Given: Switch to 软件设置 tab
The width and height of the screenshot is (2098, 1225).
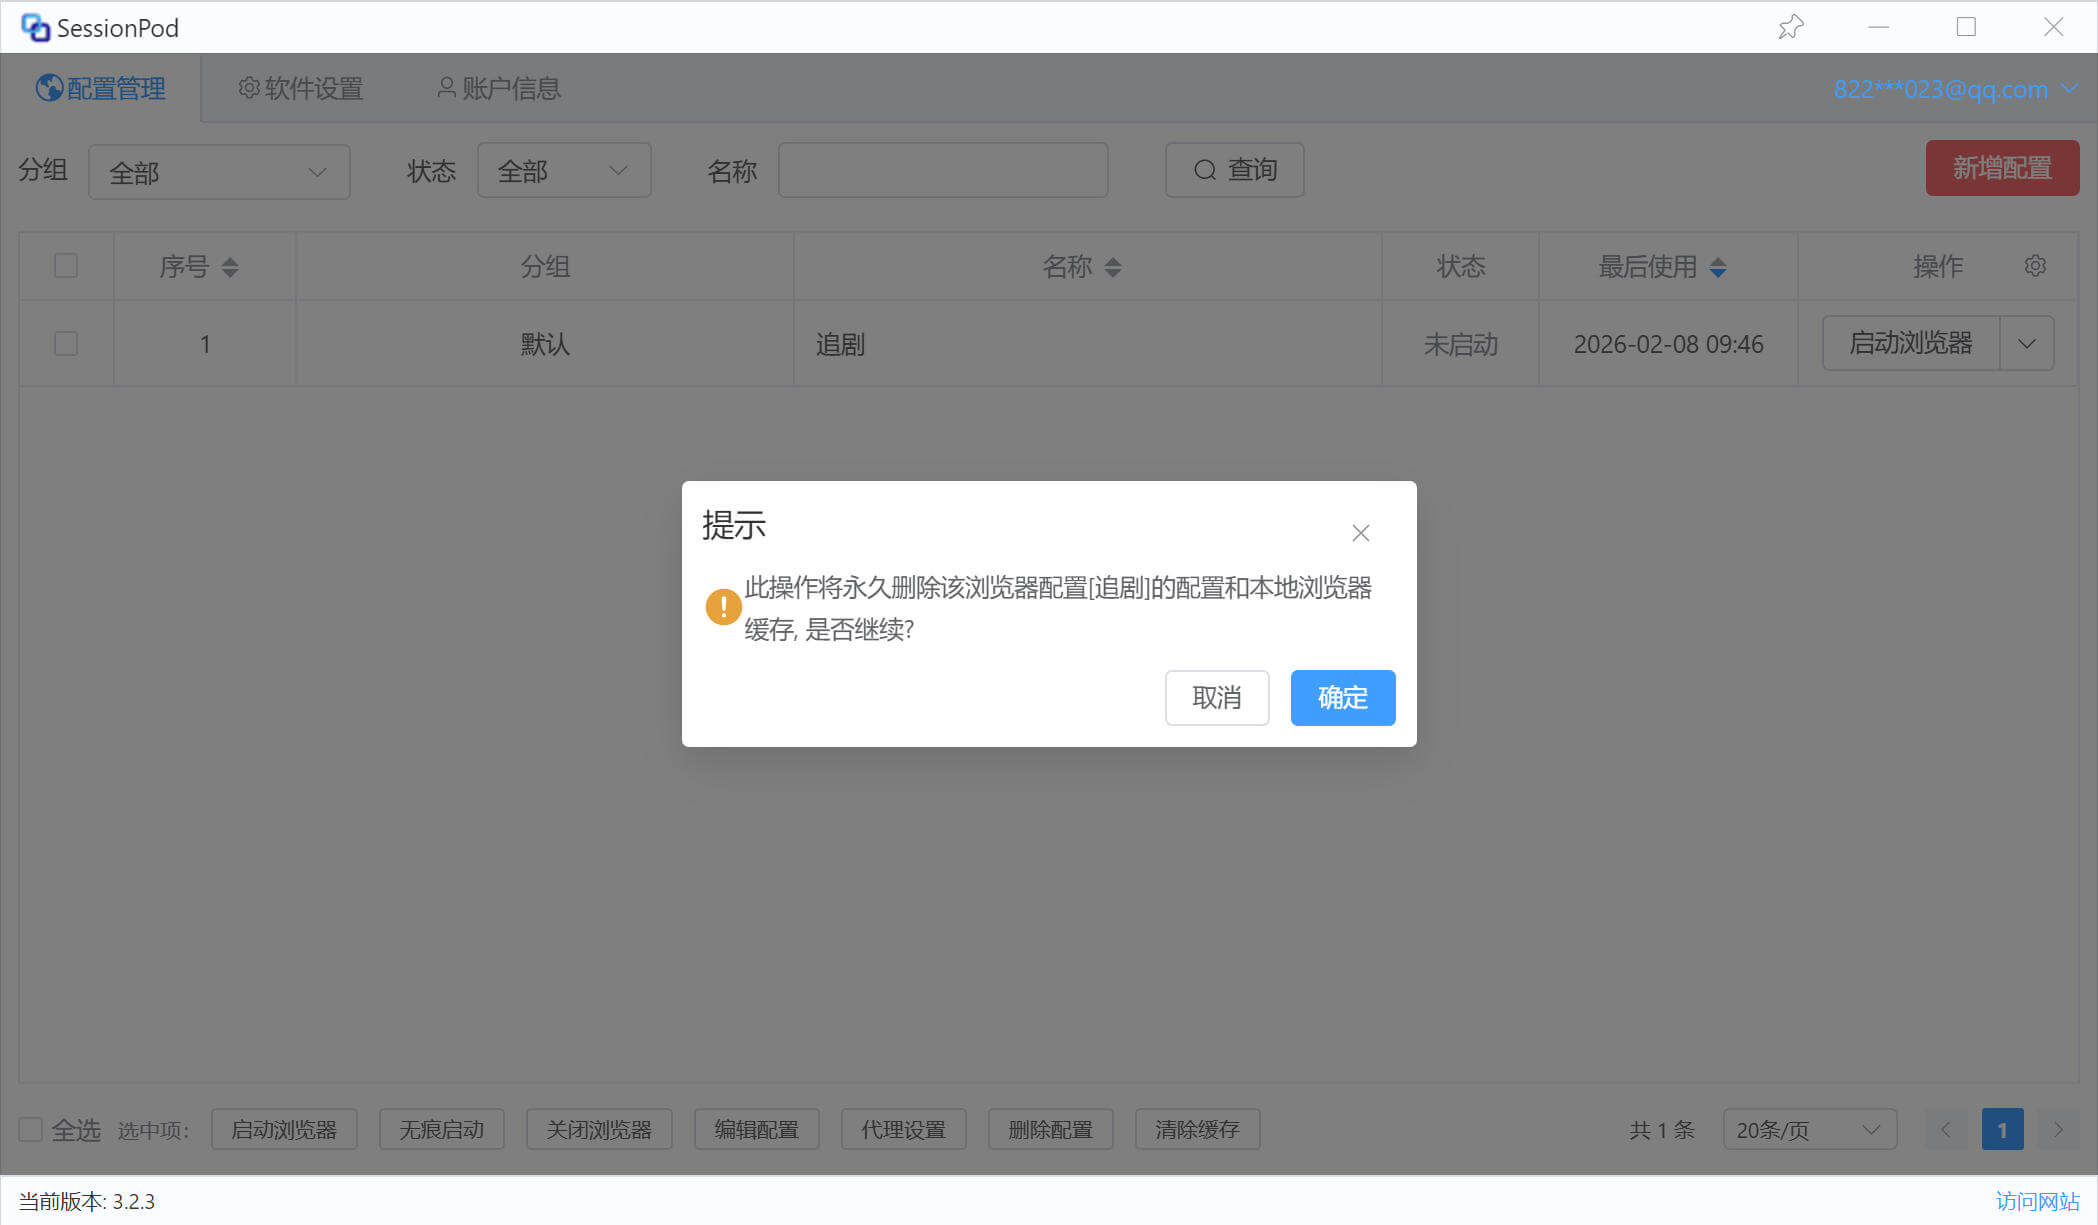Looking at the screenshot, I should click(300, 88).
